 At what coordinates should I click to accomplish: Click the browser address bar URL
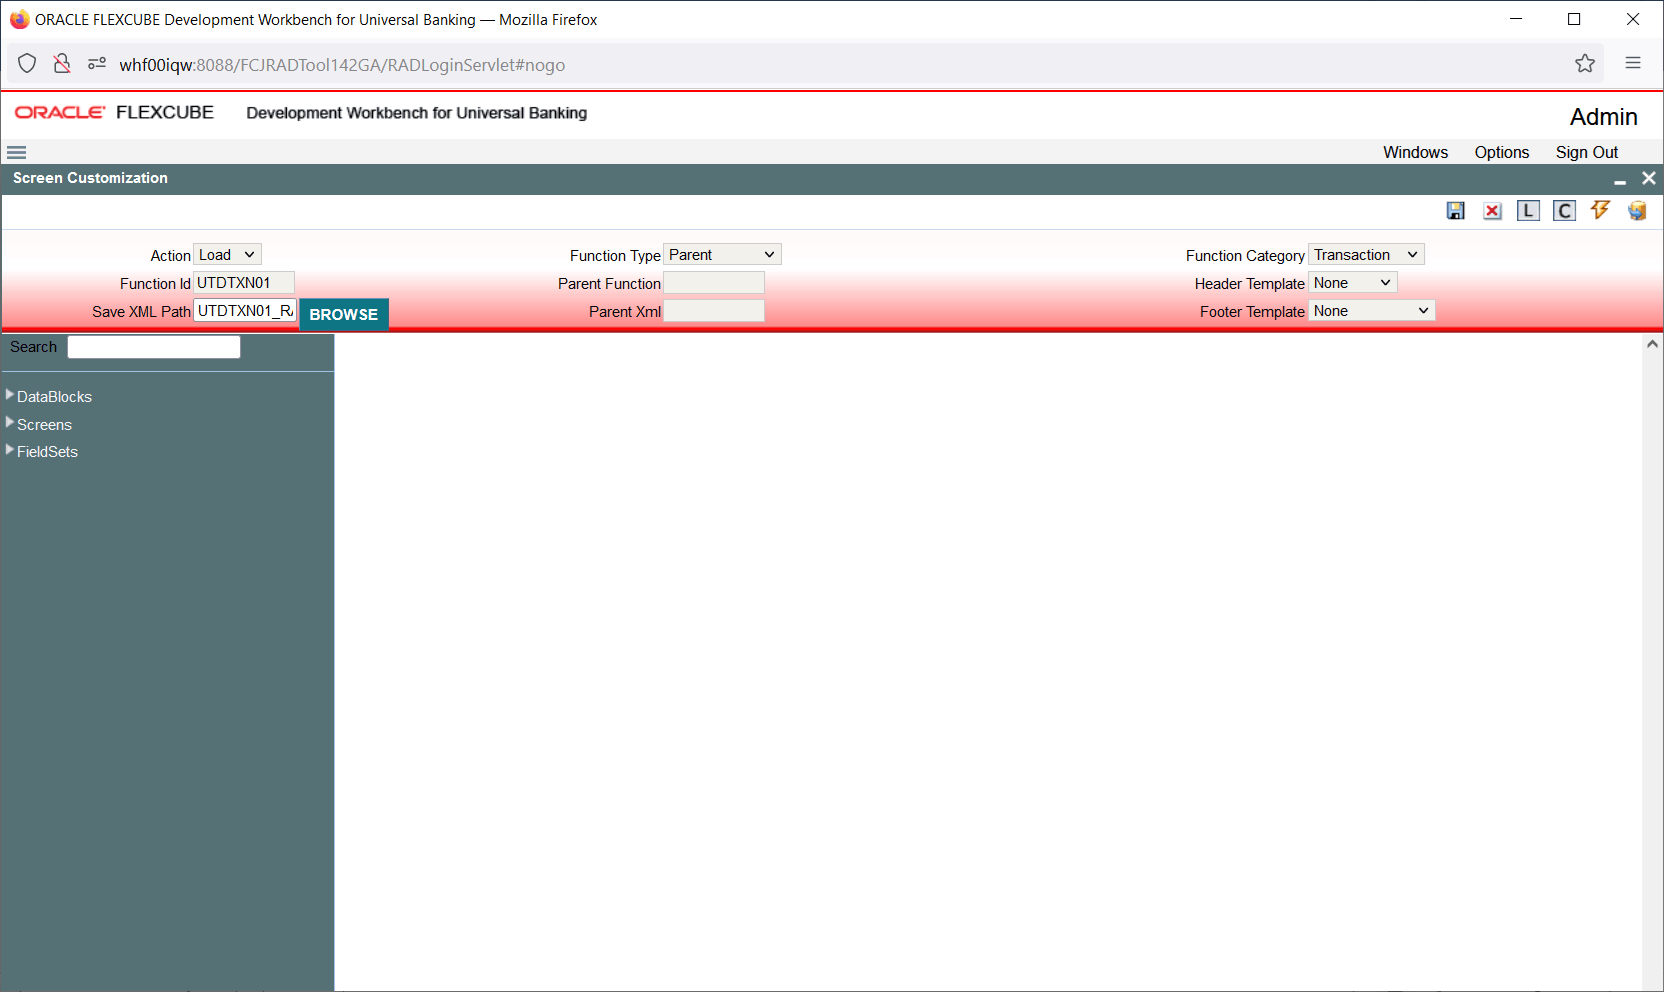click(342, 65)
